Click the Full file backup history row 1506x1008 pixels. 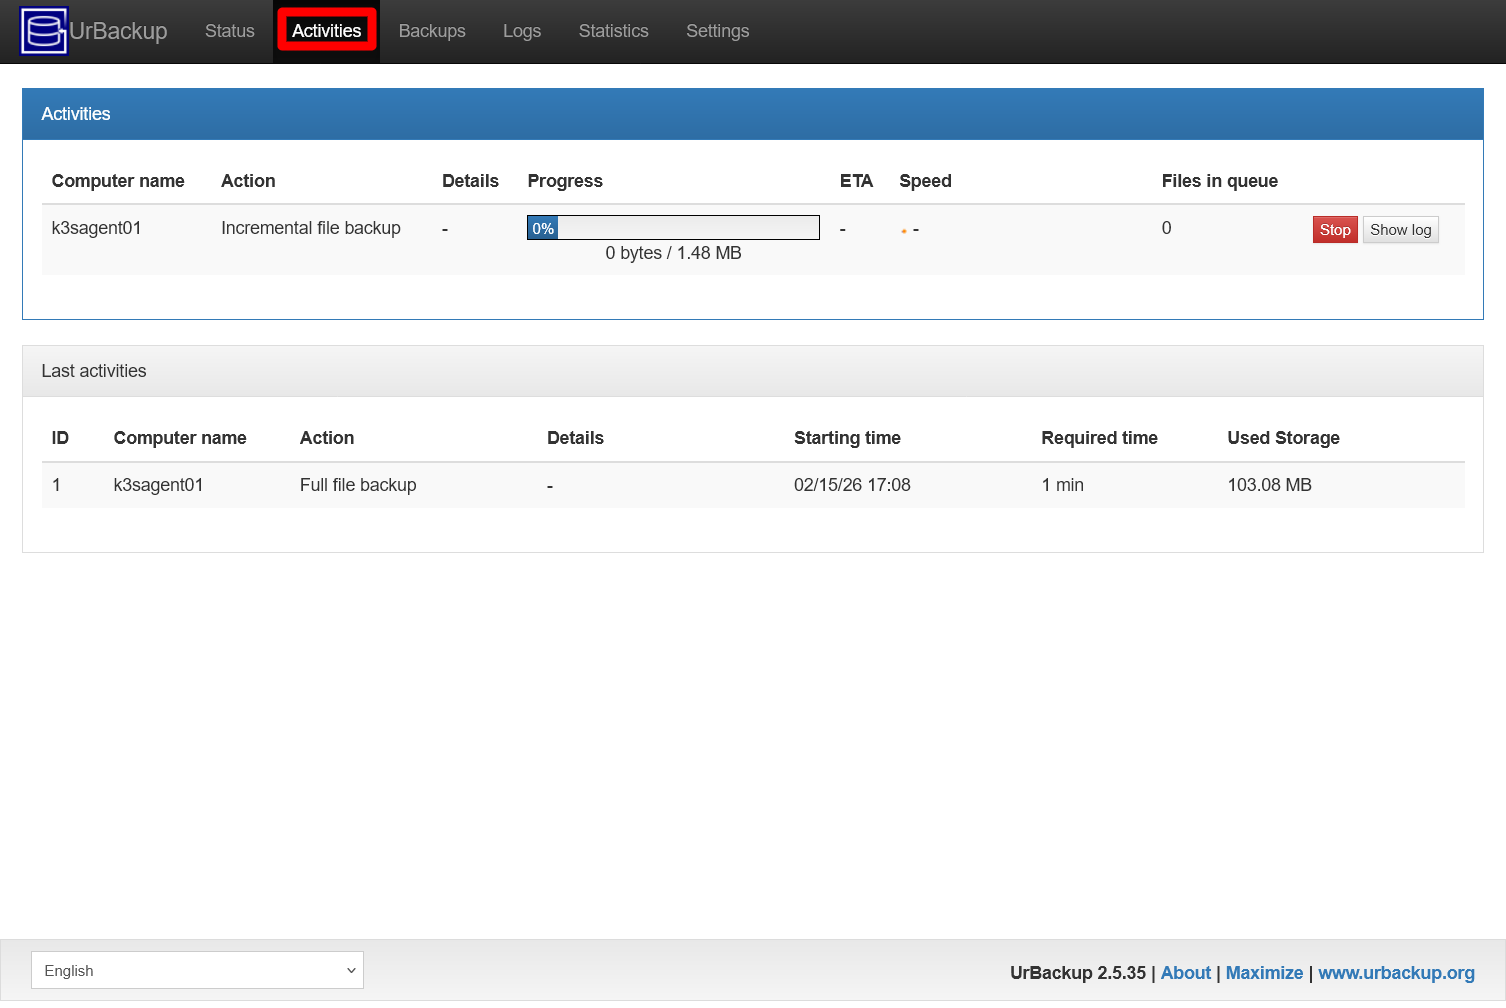[x=357, y=485]
